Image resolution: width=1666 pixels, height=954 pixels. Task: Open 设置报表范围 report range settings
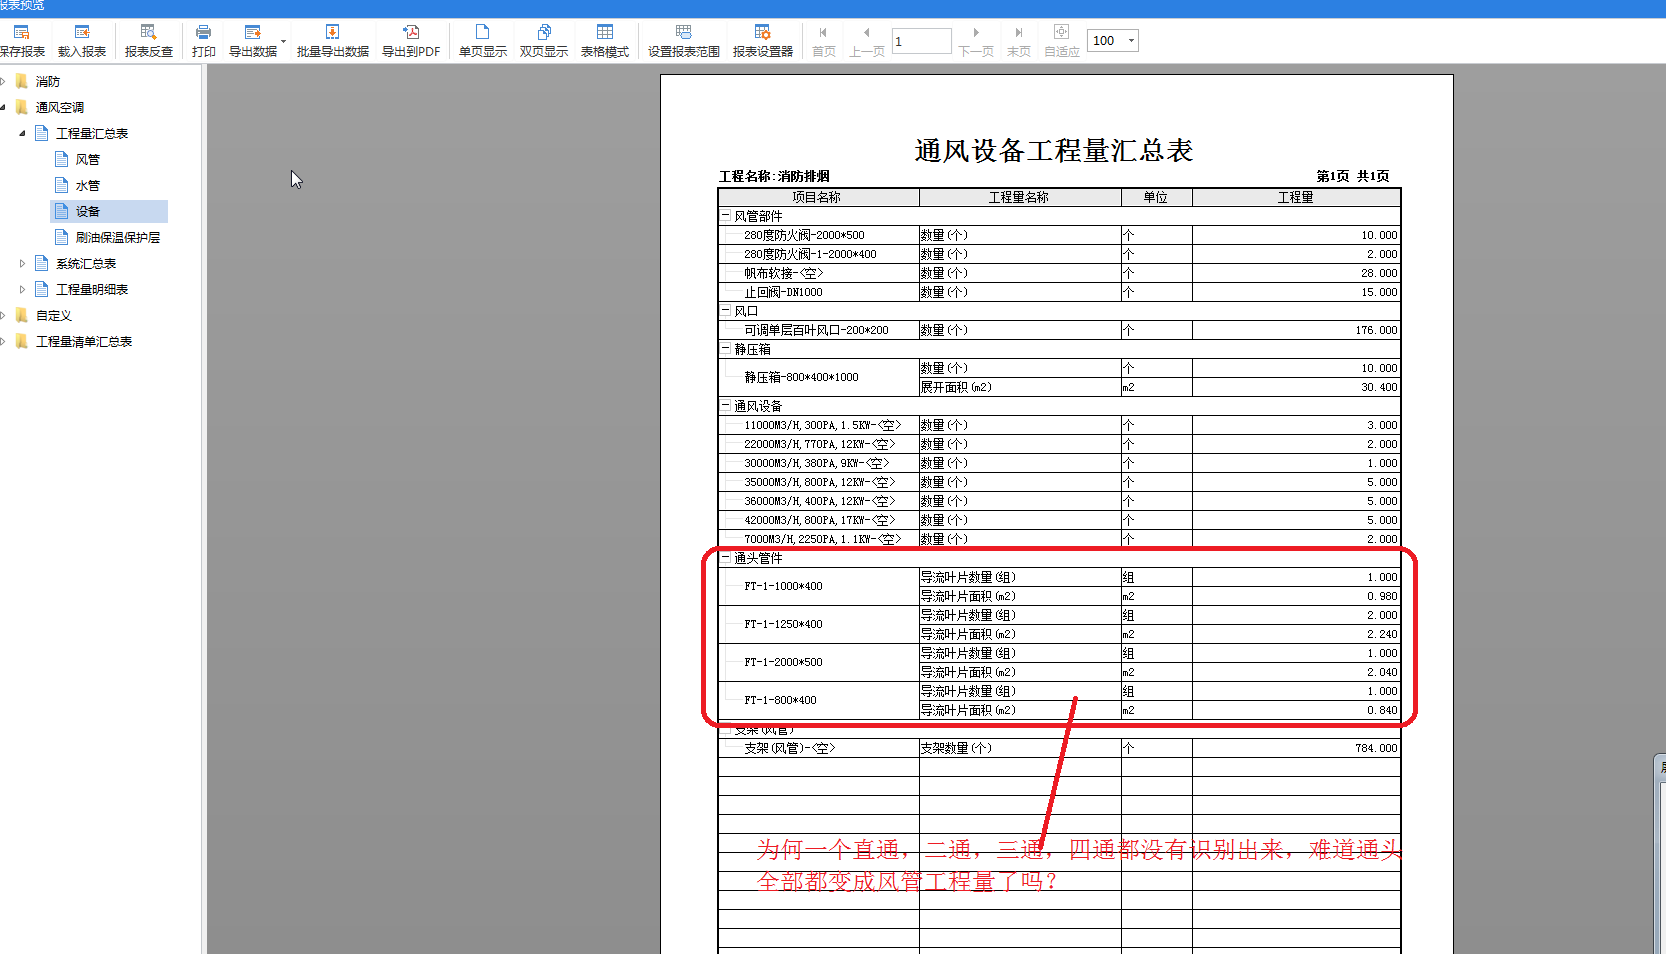684,41
